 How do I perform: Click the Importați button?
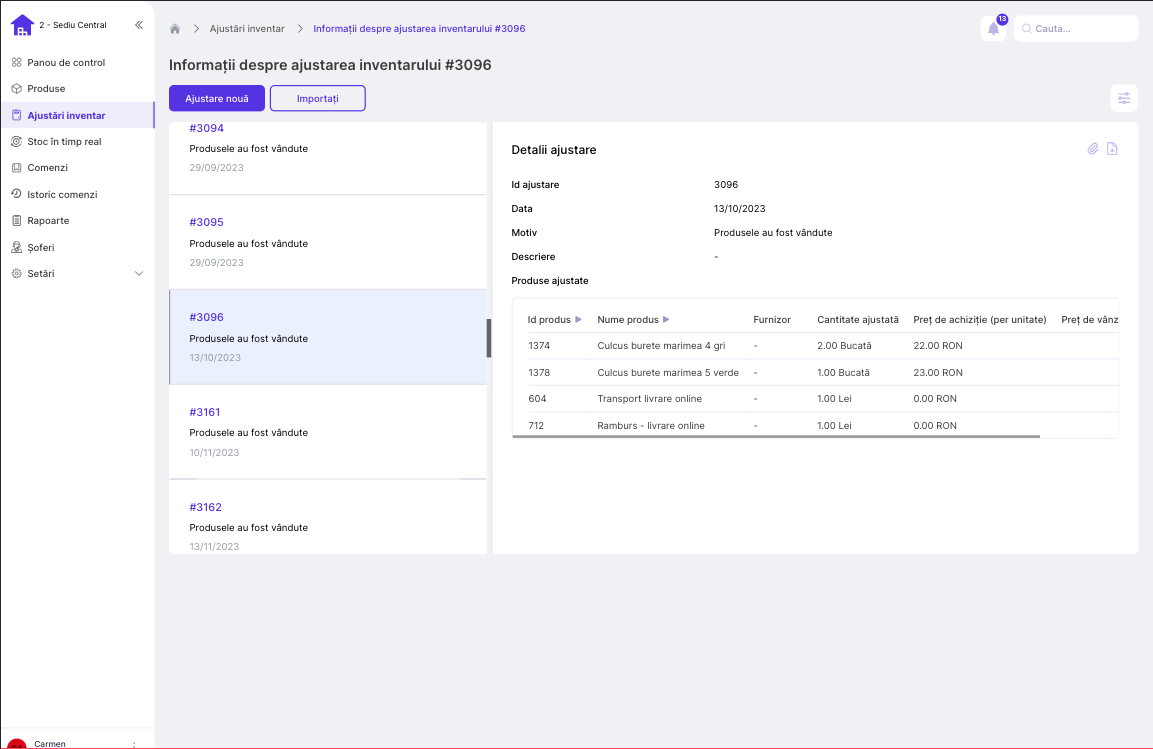318,98
